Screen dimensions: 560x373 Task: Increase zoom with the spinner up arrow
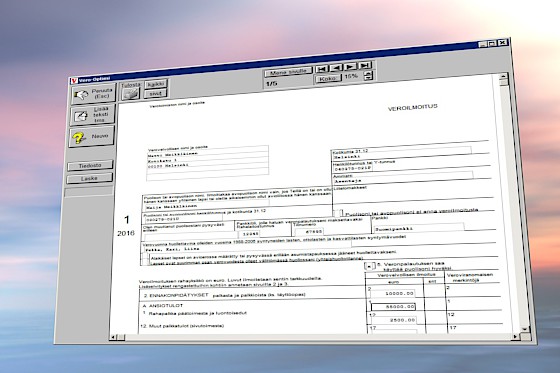coord(369,74)
